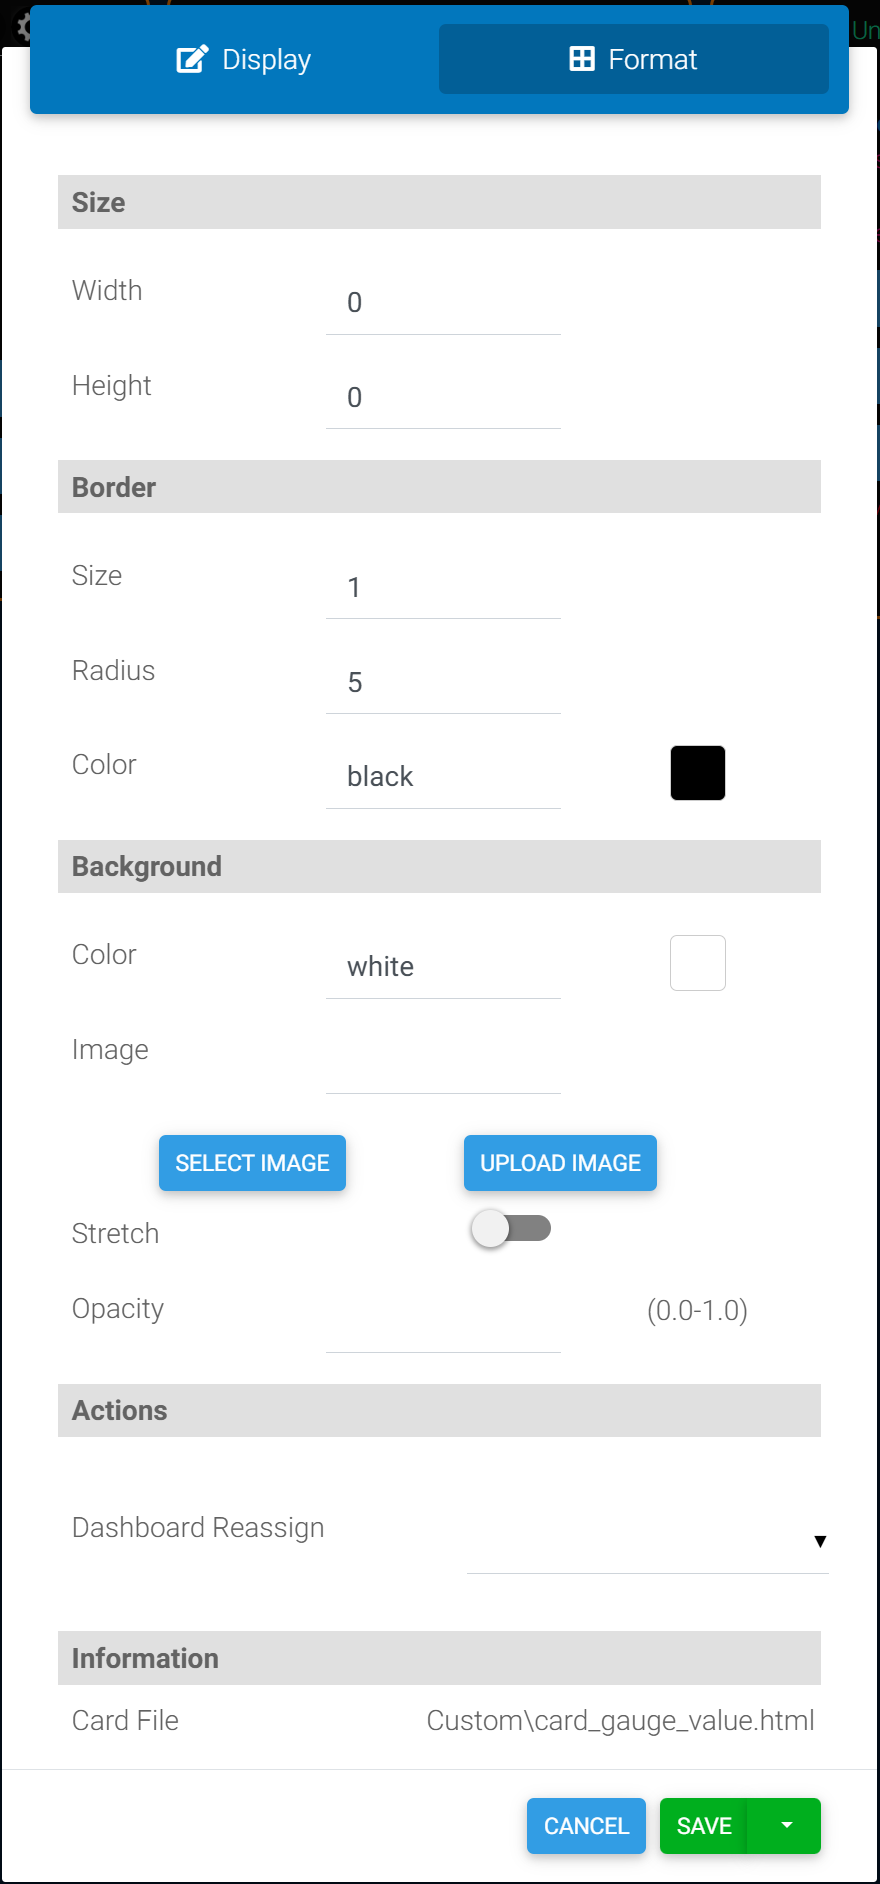Switch to the Display tab

pyautogui.click(x=244, y=59)
